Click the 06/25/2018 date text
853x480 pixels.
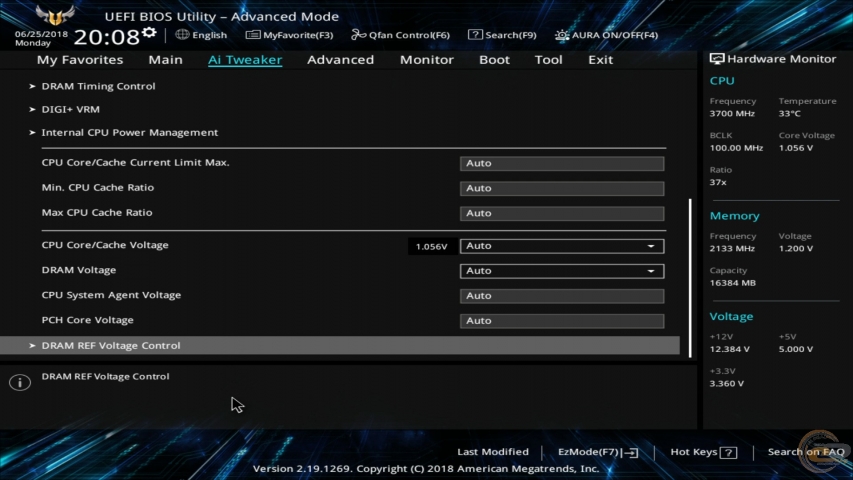pos(41,34)
